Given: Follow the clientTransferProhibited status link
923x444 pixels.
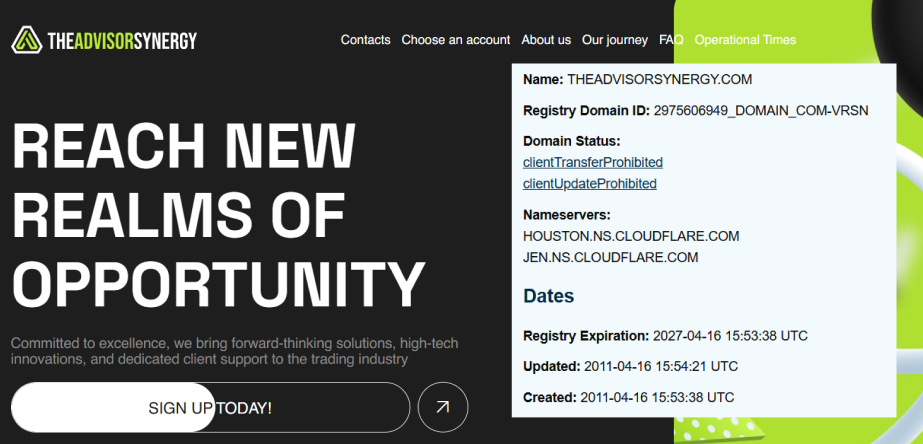Looking at the screenshot, I should click(593, 162).
